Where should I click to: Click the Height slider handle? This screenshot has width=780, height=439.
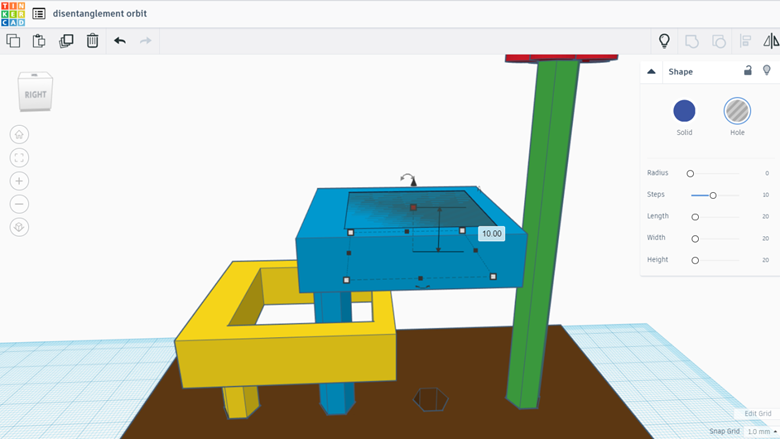pyautogui.click(x=695, y=260)
